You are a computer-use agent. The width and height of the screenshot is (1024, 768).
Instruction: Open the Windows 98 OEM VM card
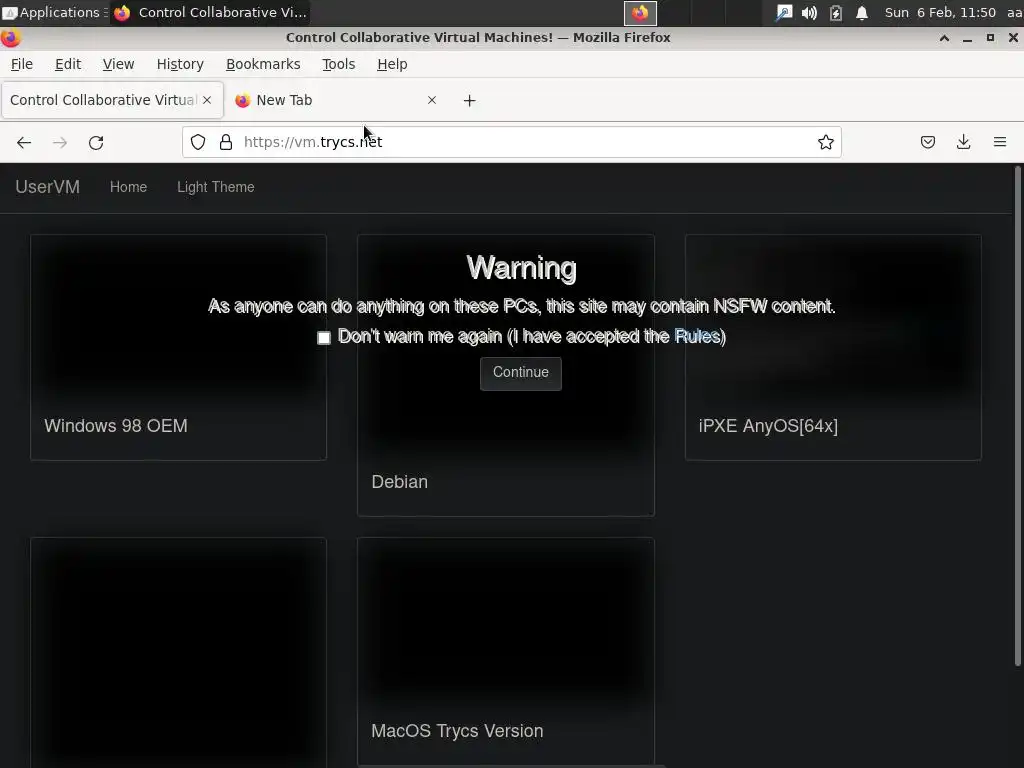tap(178, 347)
